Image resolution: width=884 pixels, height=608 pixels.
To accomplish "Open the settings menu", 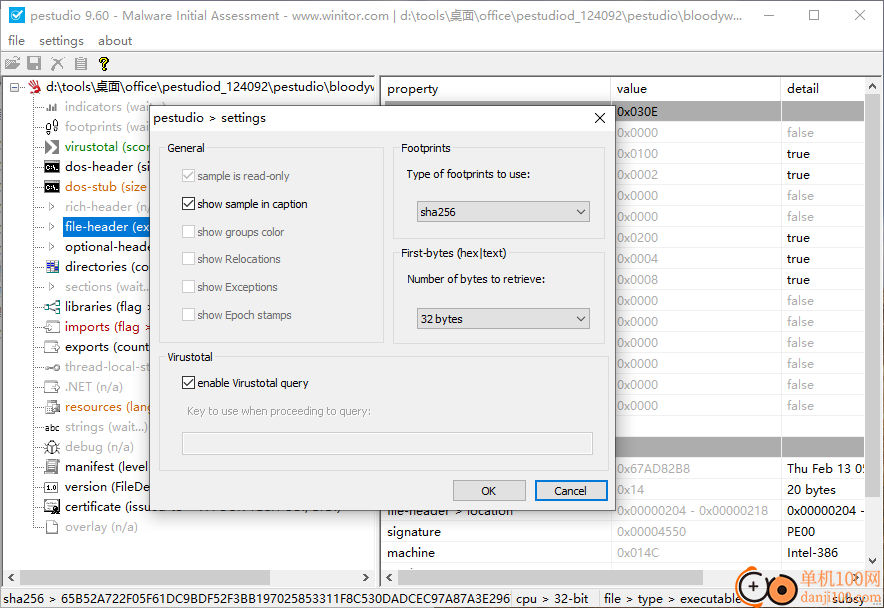I will (x=61, y=41).
